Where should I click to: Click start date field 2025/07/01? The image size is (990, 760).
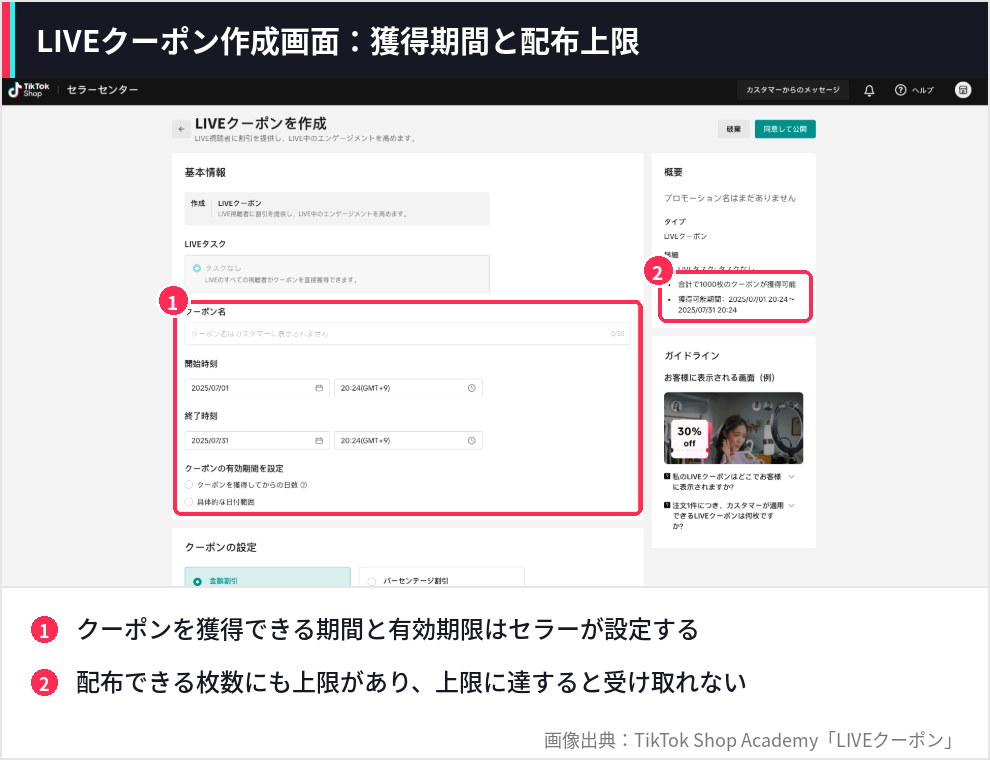(x=256, y=388)
